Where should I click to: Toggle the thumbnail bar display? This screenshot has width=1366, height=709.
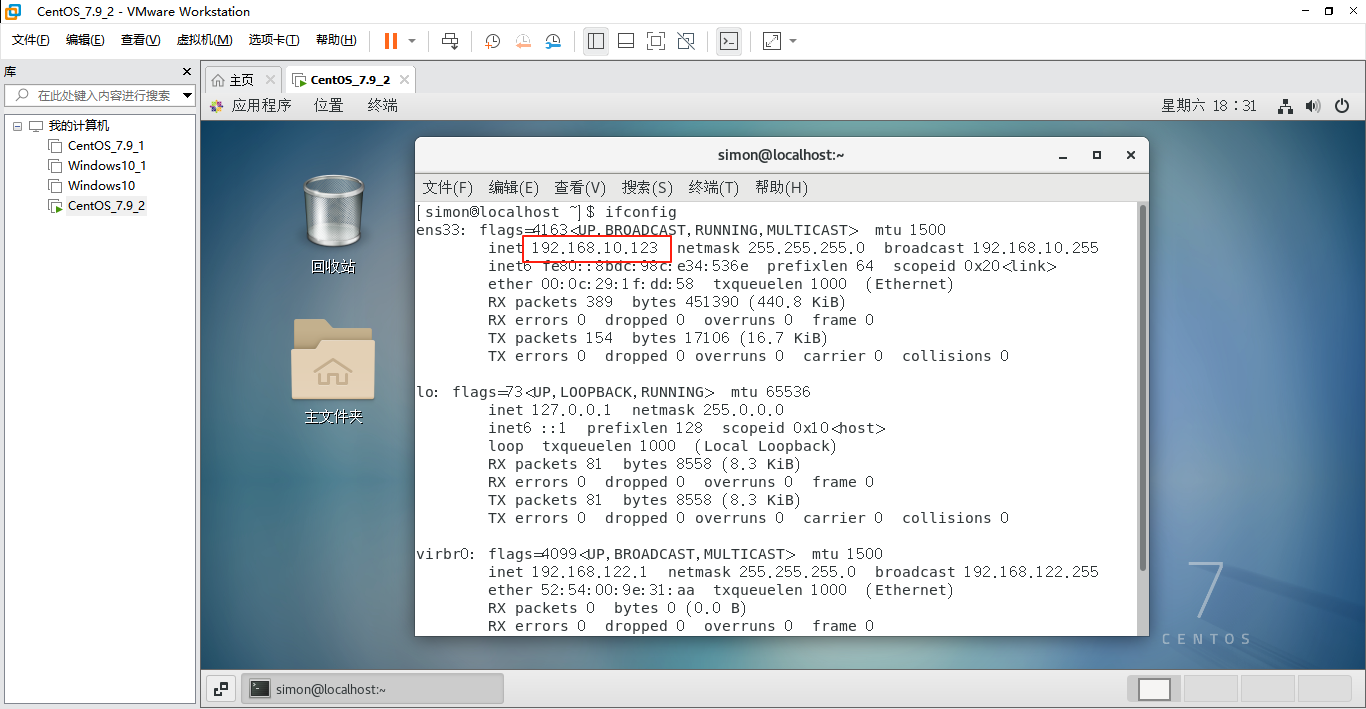tap(626, 41)
